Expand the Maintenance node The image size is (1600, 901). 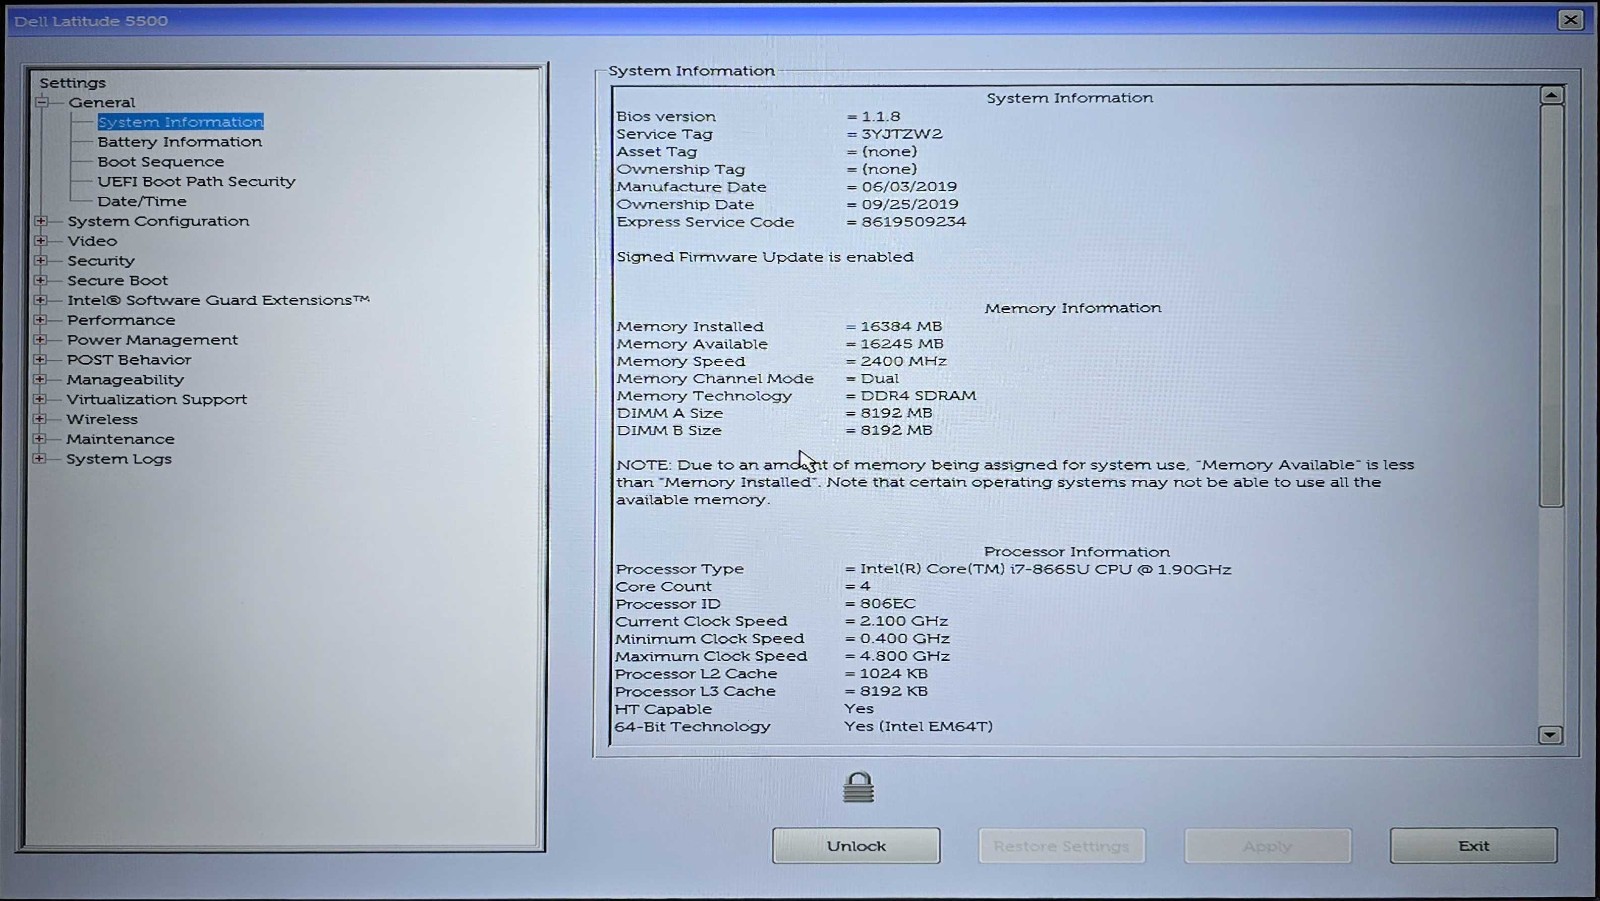(x=41, y=438)
